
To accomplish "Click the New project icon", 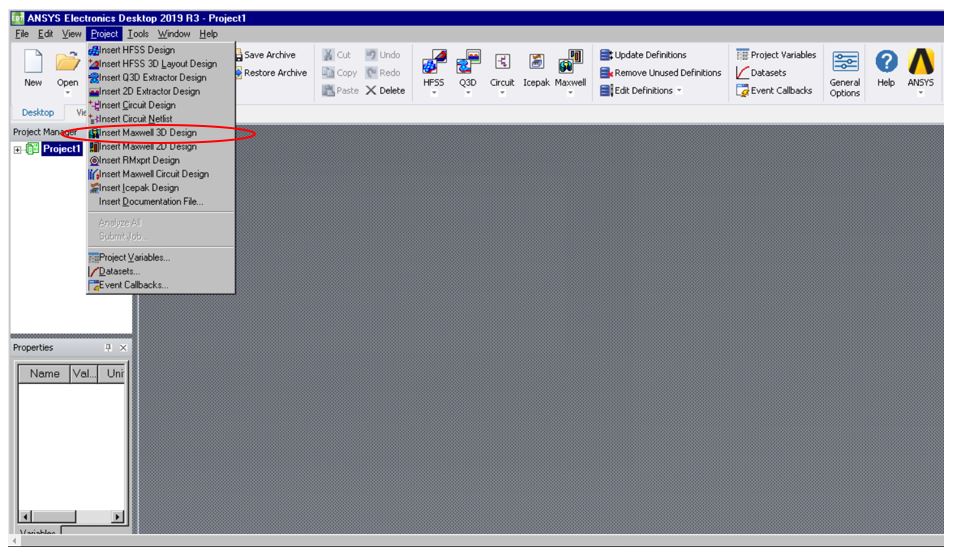I will [33, 62].
